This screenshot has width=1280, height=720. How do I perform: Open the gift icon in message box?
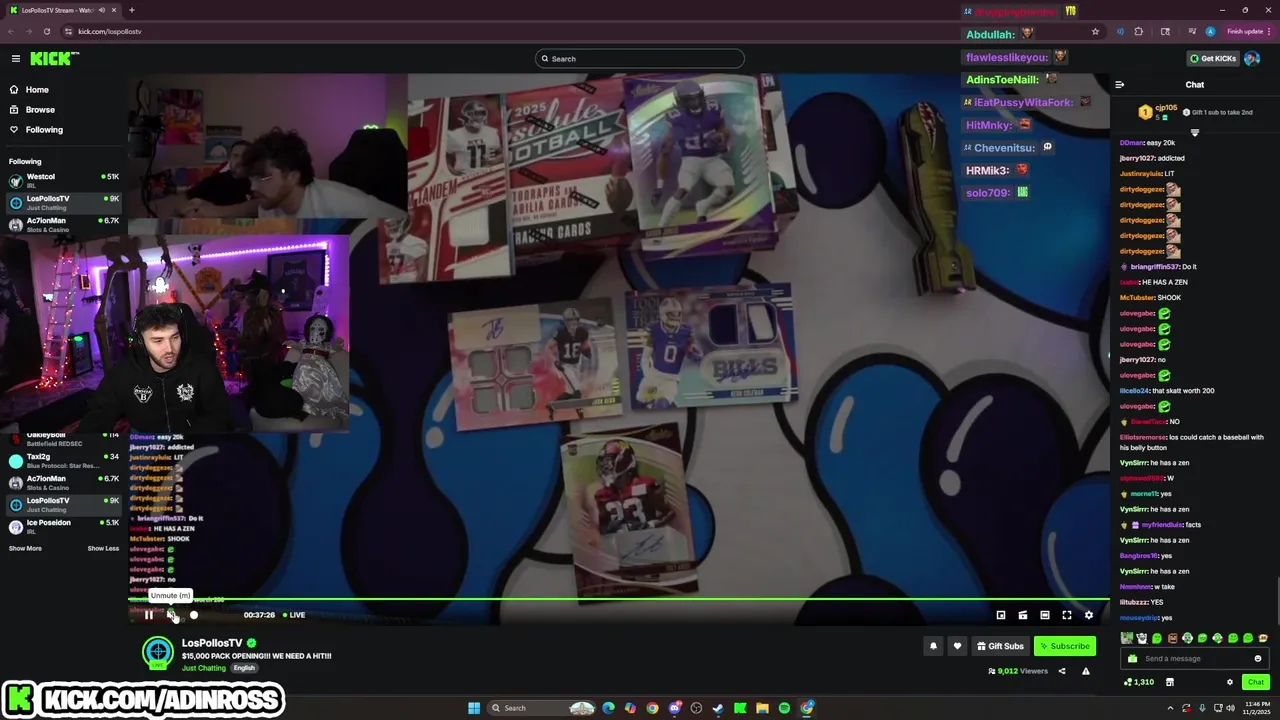[x=1132, y=659]
